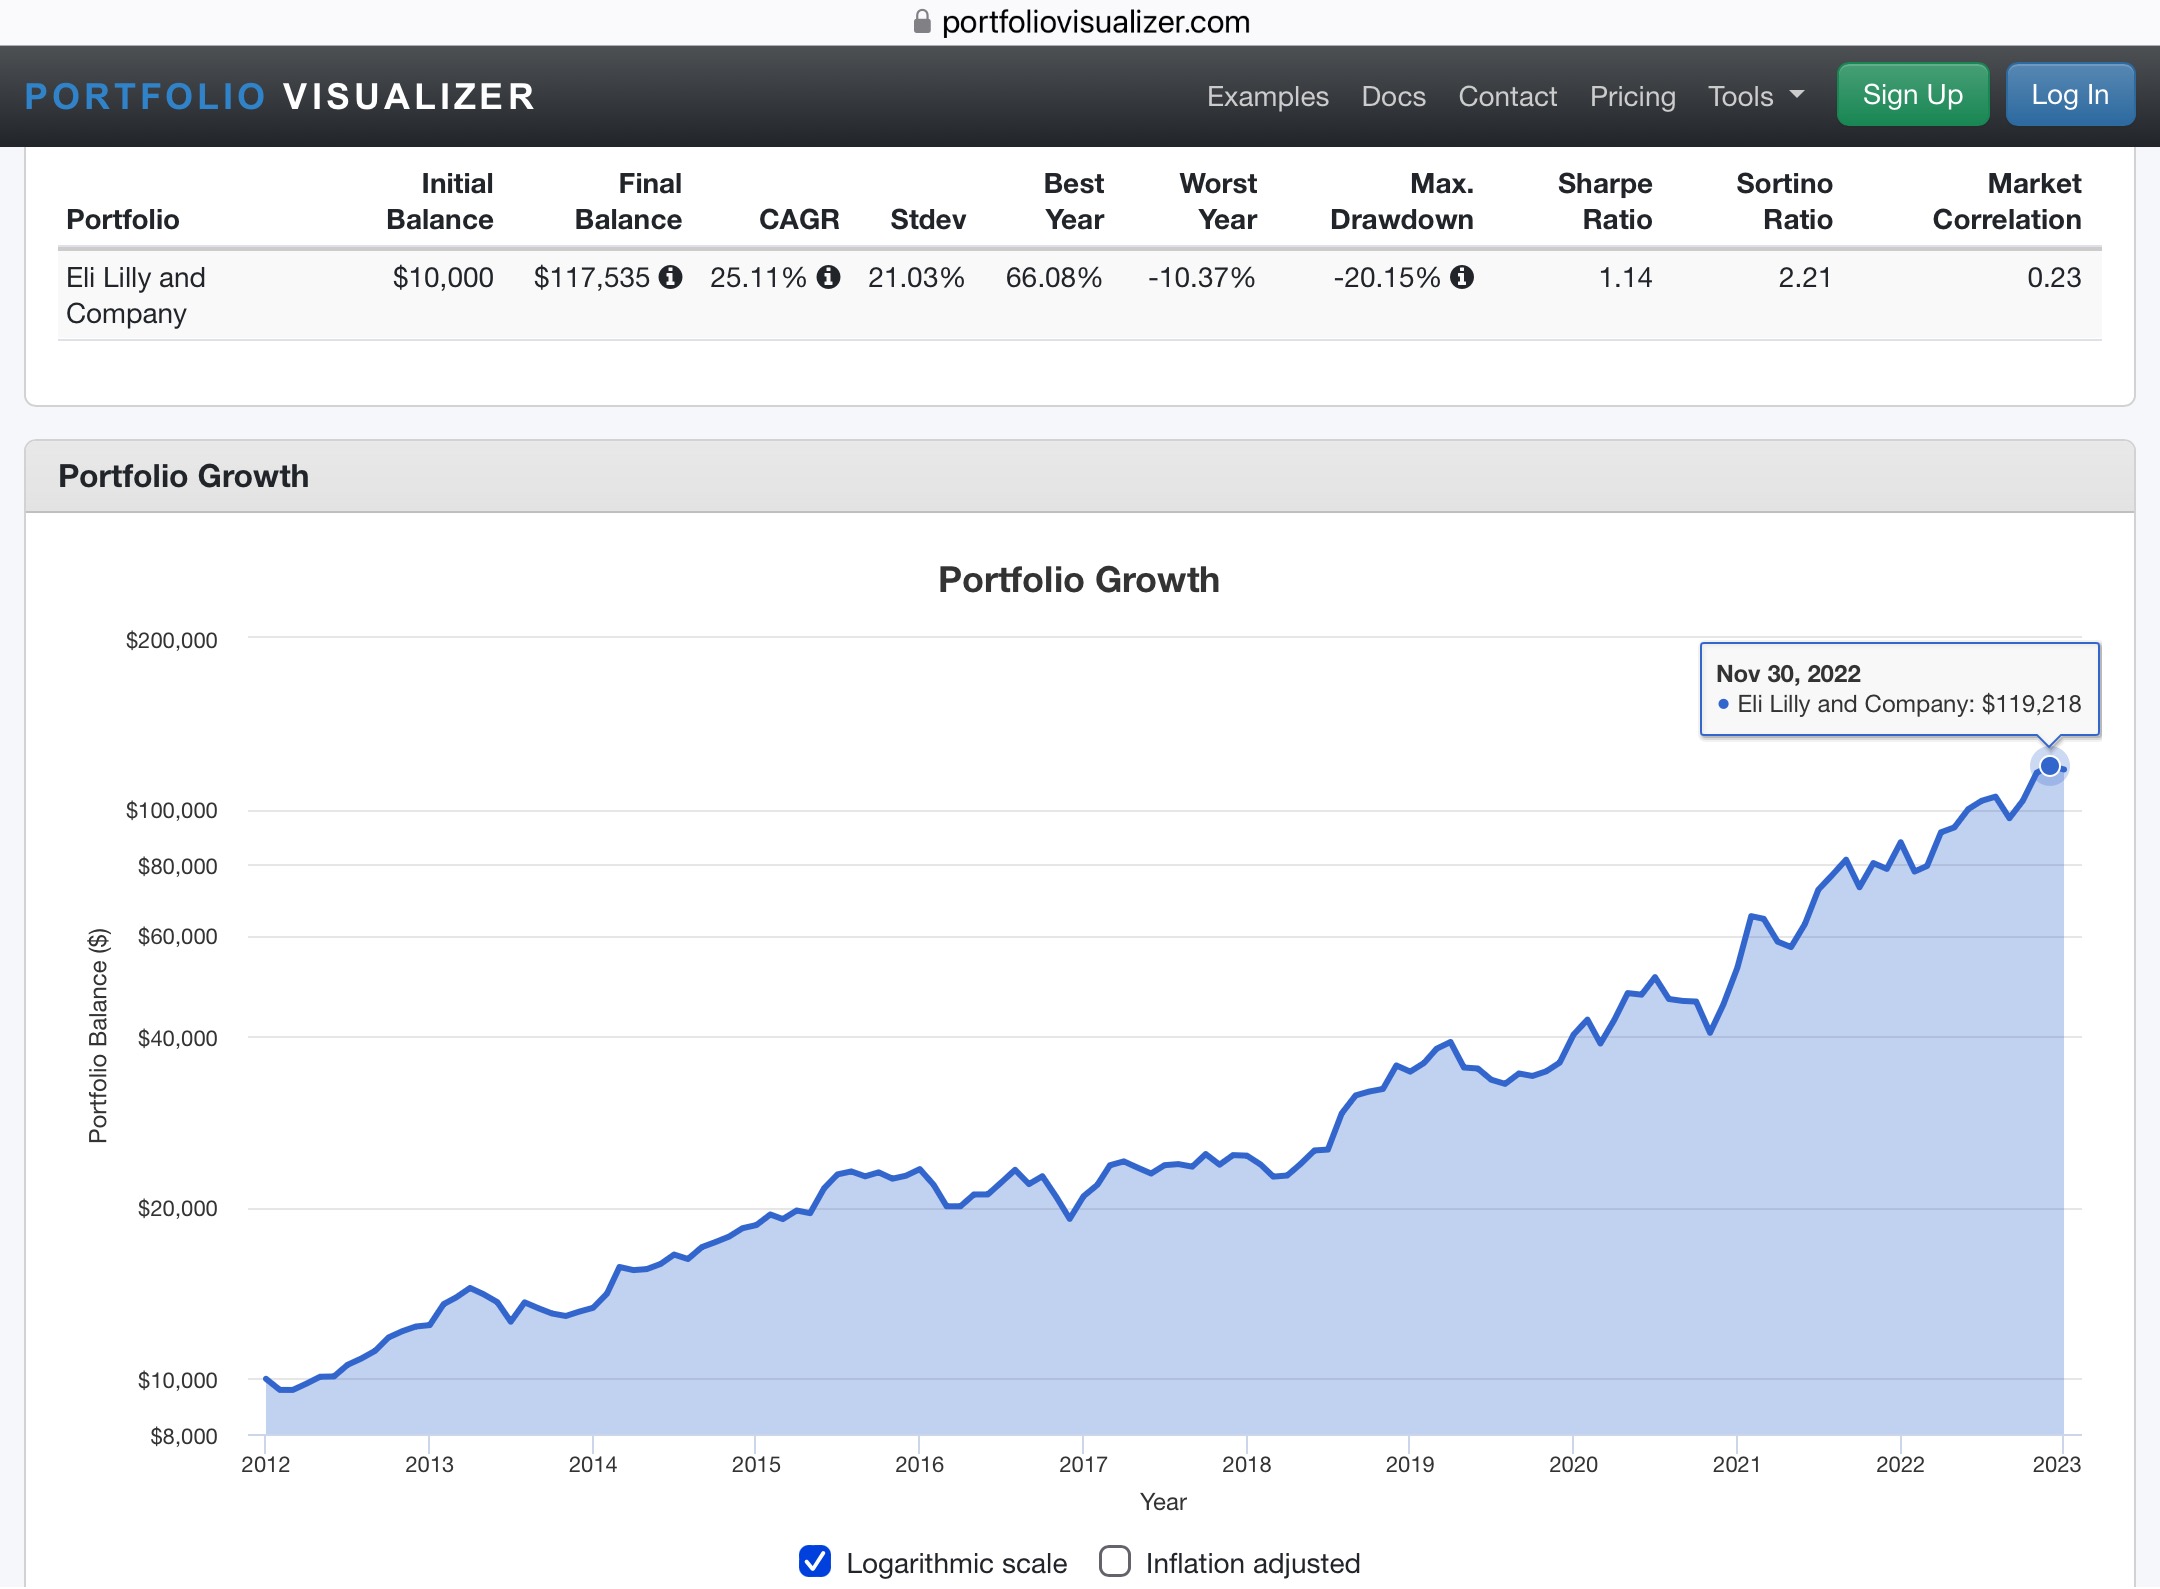The height and width of the screenshot is (1589, 2160).
Task: Click the Max. Drawdown value -20.15%
Action: [x=1387, y=277]
